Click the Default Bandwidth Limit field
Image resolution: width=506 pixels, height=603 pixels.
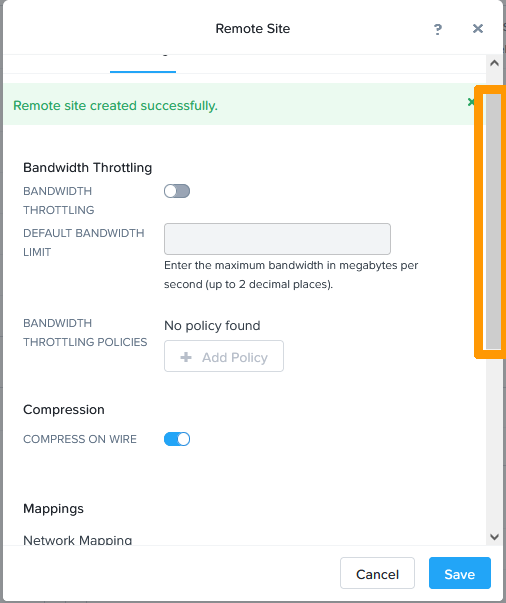click(x=277, y=239)
